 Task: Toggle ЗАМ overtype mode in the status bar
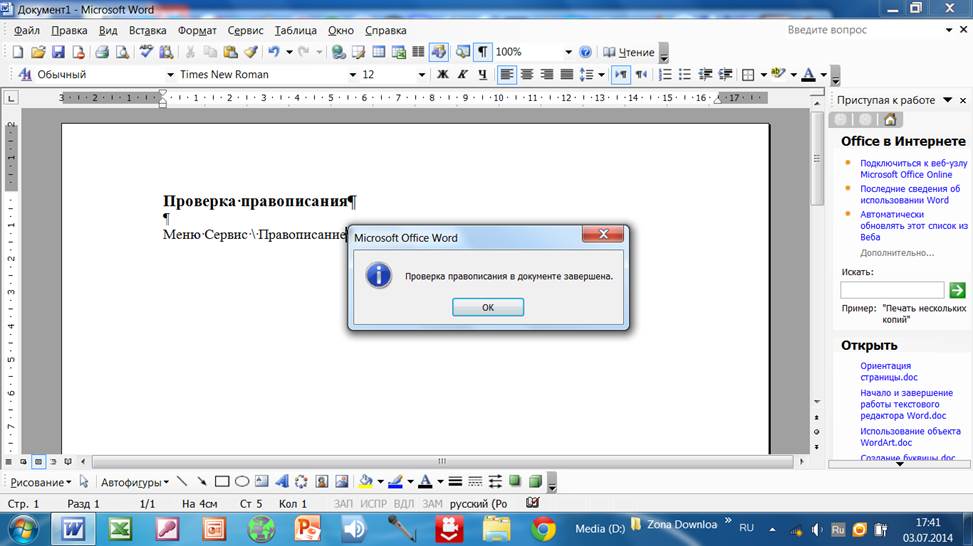[x=433, y=504]
